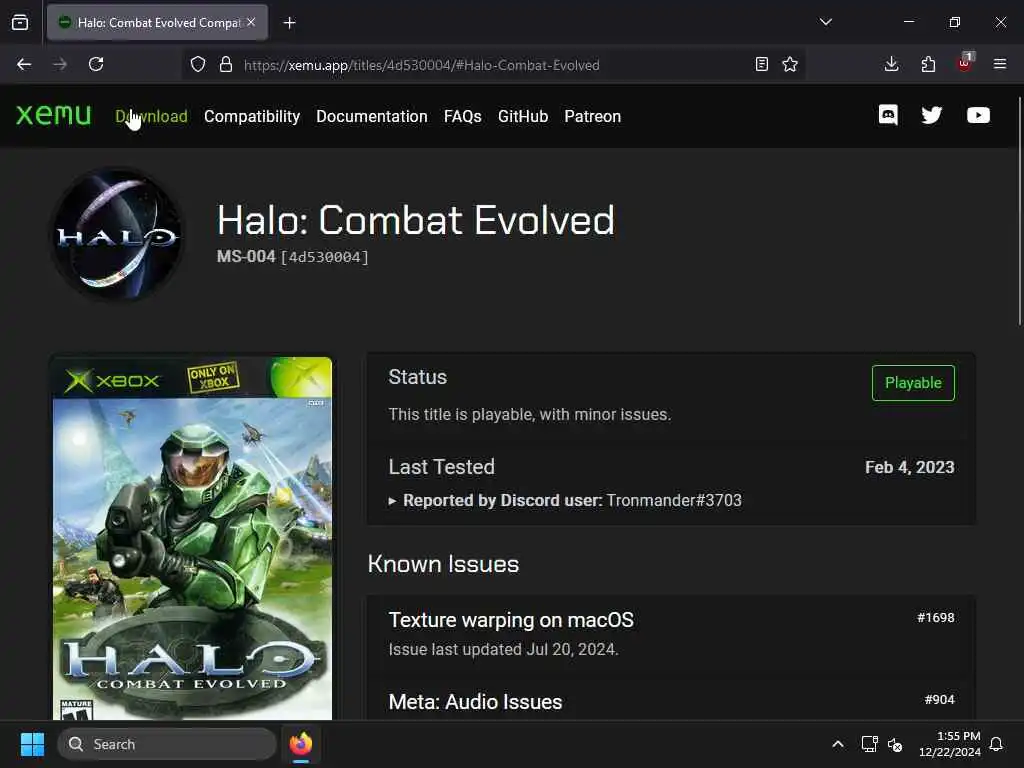Viewport: 1024px width, 768px height.
Task: Open the clock showing 1:55 PM
Action: click(x=950, y=744)
